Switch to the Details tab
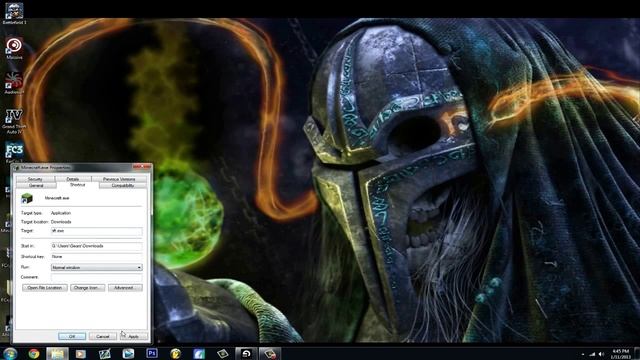 [73, 179]
